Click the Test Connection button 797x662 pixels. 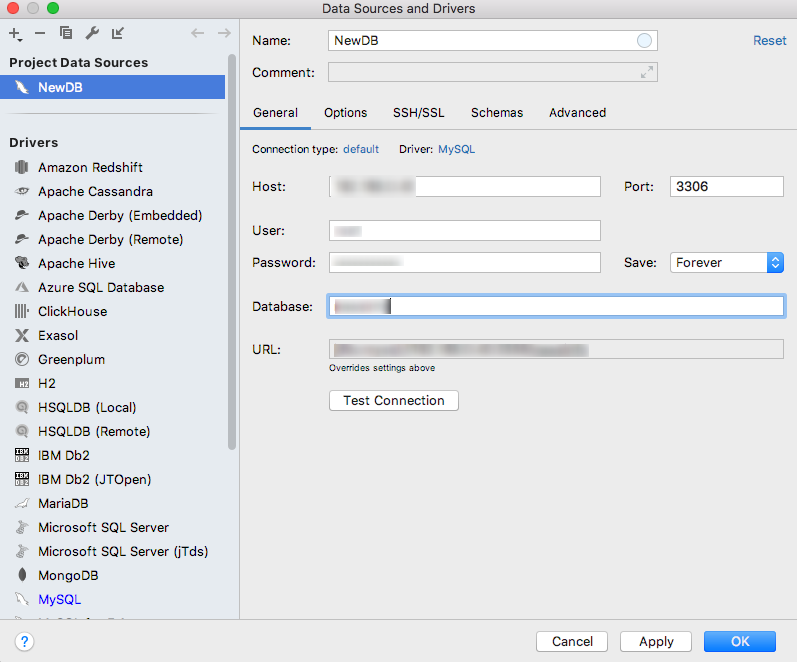click(393, 400)
